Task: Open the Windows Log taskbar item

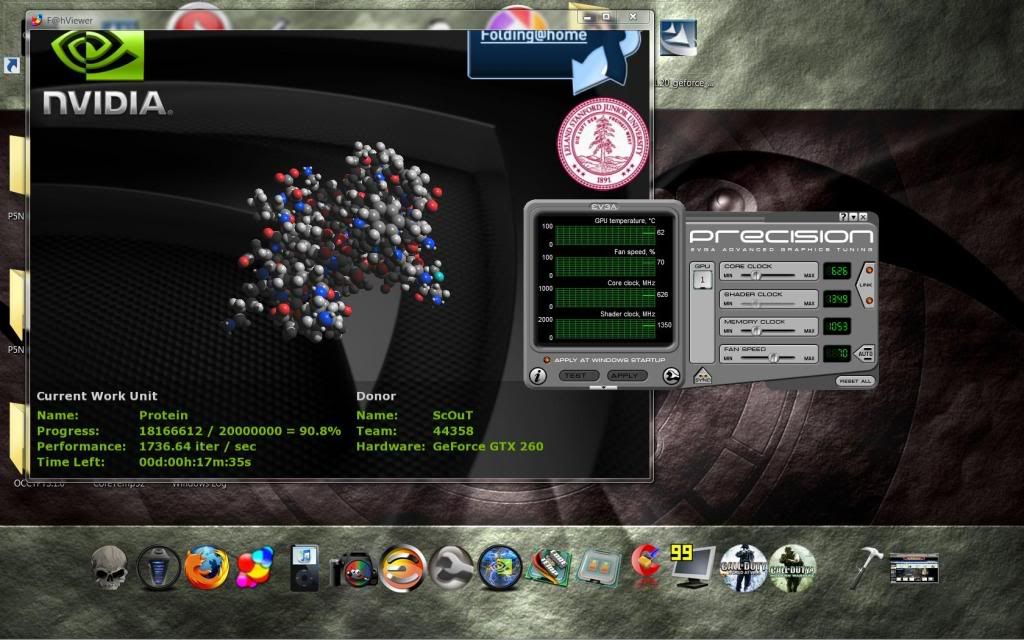Action: (x=199, y=483)
